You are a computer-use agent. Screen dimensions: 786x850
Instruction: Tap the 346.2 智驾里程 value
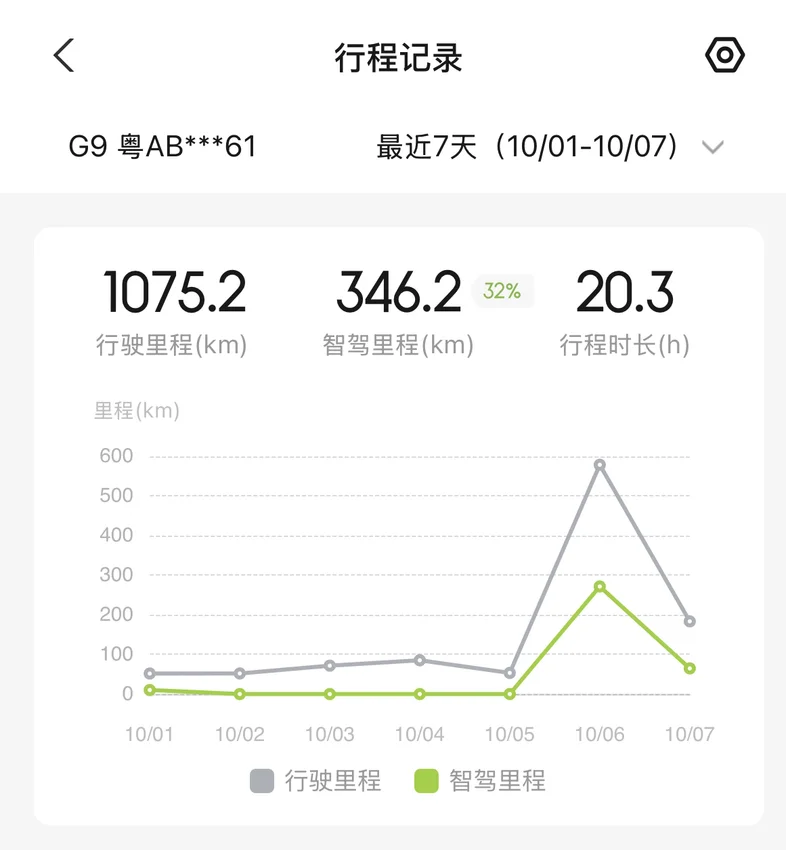pos(398,293)
